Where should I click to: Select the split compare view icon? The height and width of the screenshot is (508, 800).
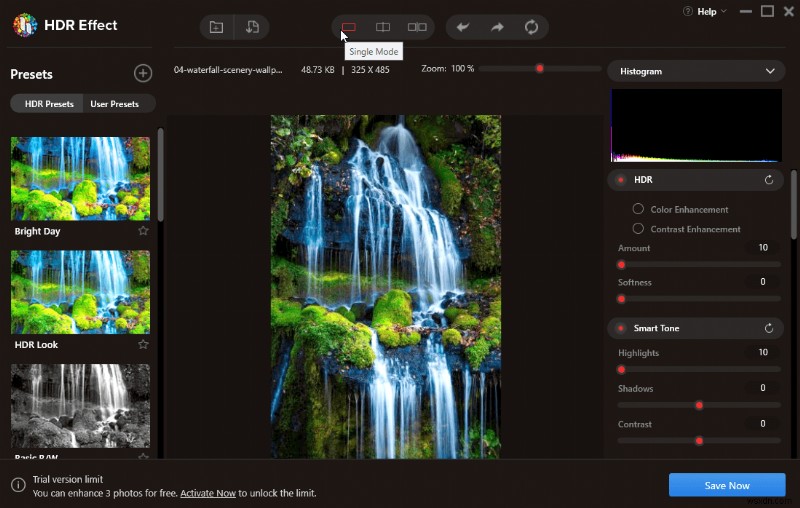383,27
